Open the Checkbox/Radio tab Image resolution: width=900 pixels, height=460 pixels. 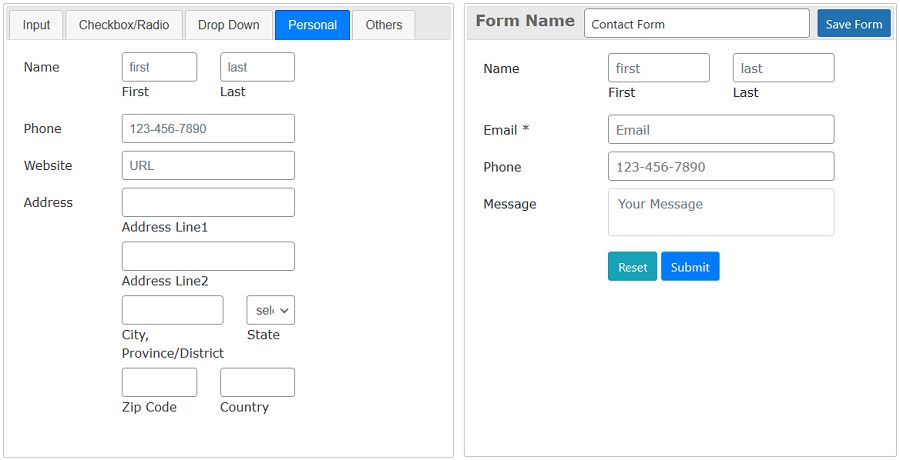pyautogui.click(x=124, y=25)
